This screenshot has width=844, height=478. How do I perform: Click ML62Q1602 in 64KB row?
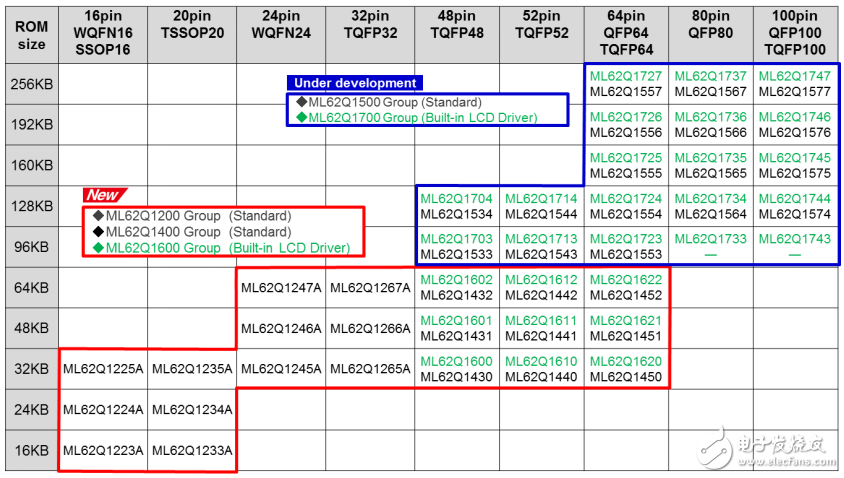(456, 280)
